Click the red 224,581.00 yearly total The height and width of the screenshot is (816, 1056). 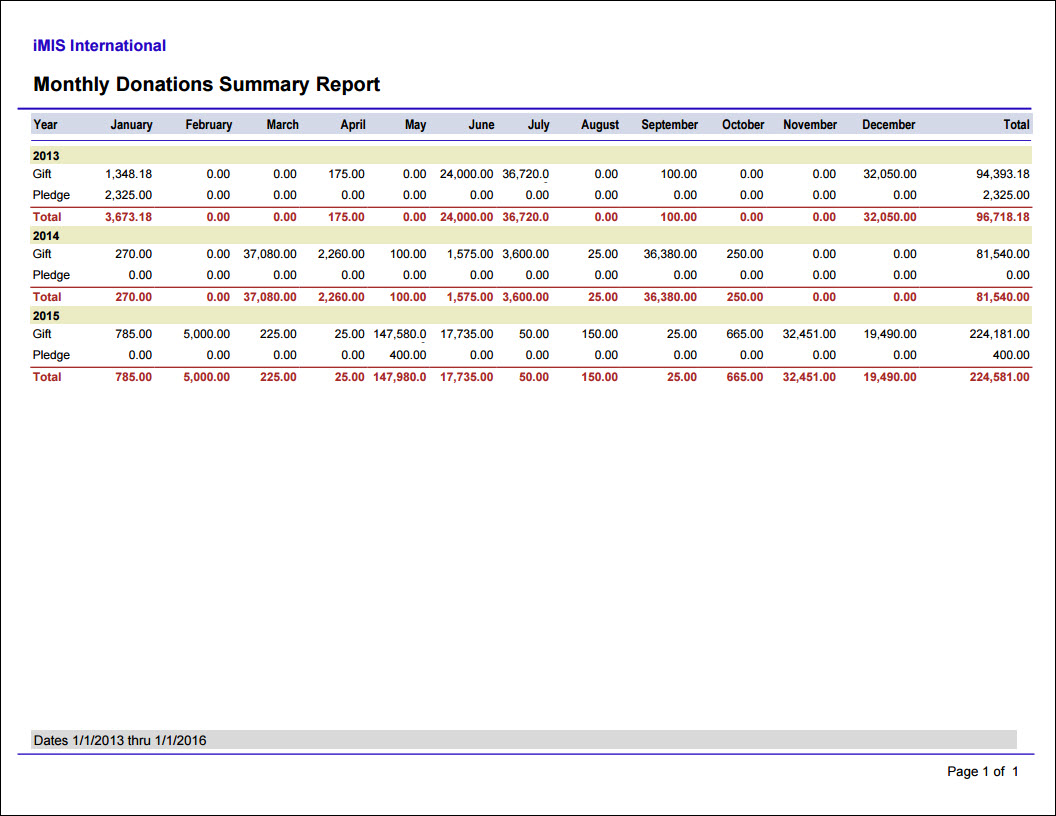999,377
